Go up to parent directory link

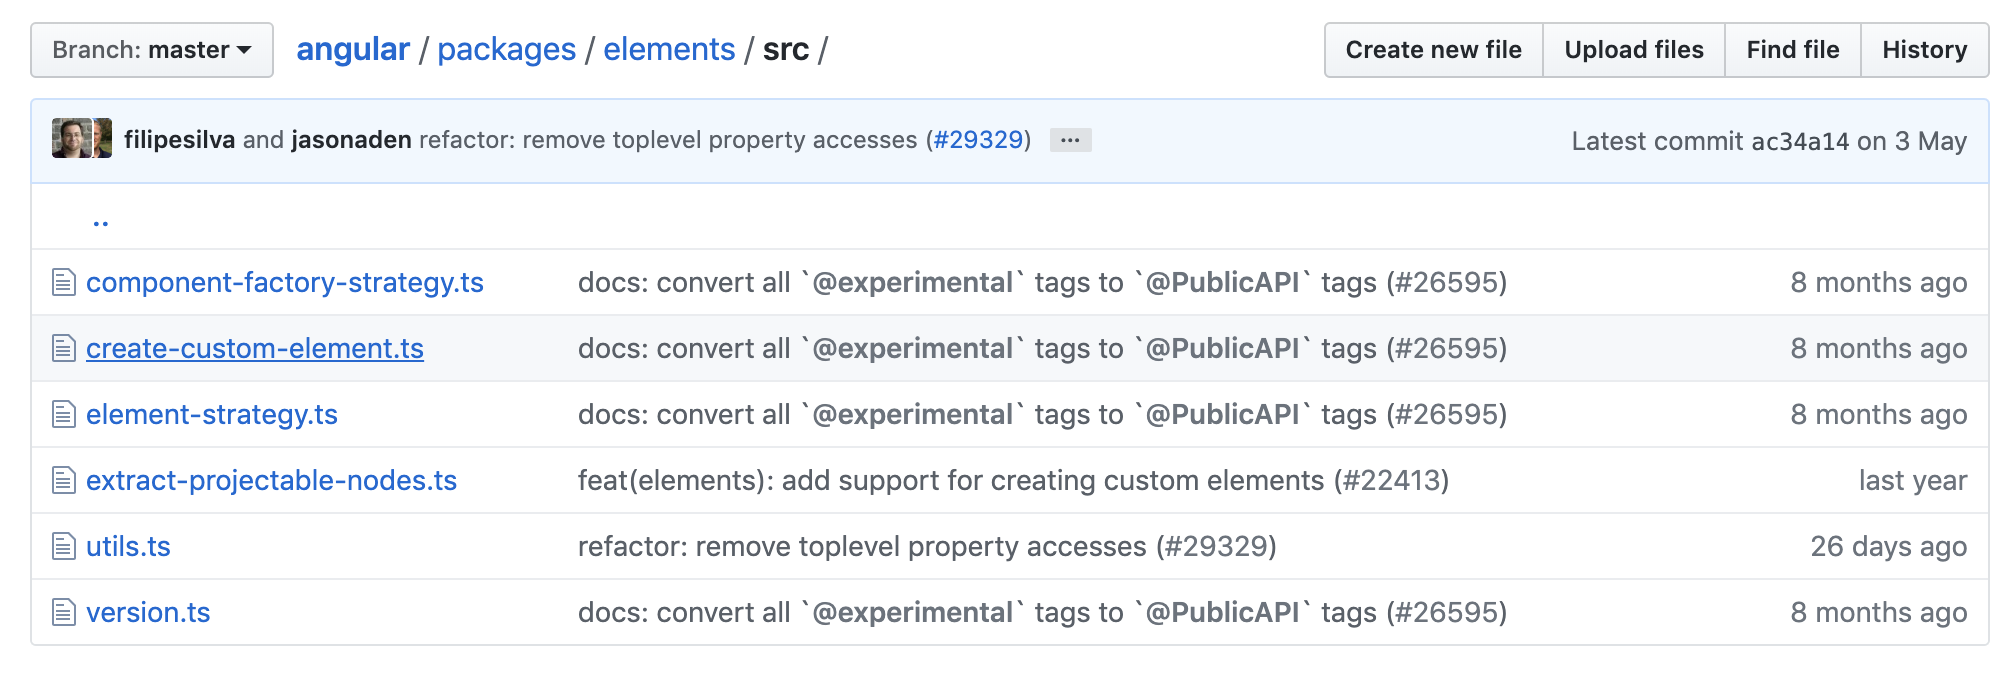pyautogui.click(x=100, y=222)
